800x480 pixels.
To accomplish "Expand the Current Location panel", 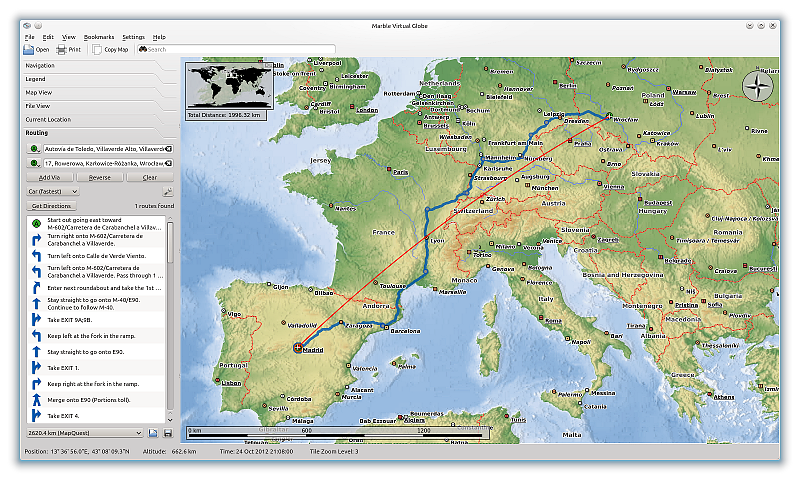I will click(x=99, y=119).
